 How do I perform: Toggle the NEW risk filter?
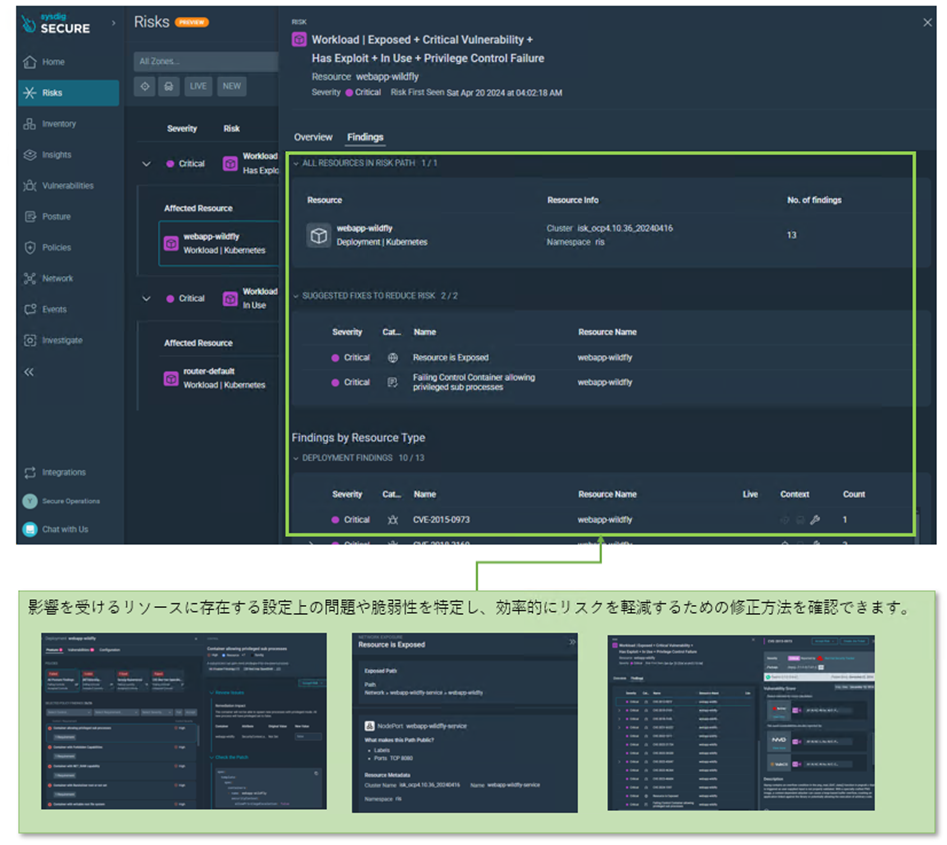coord(232,87)
